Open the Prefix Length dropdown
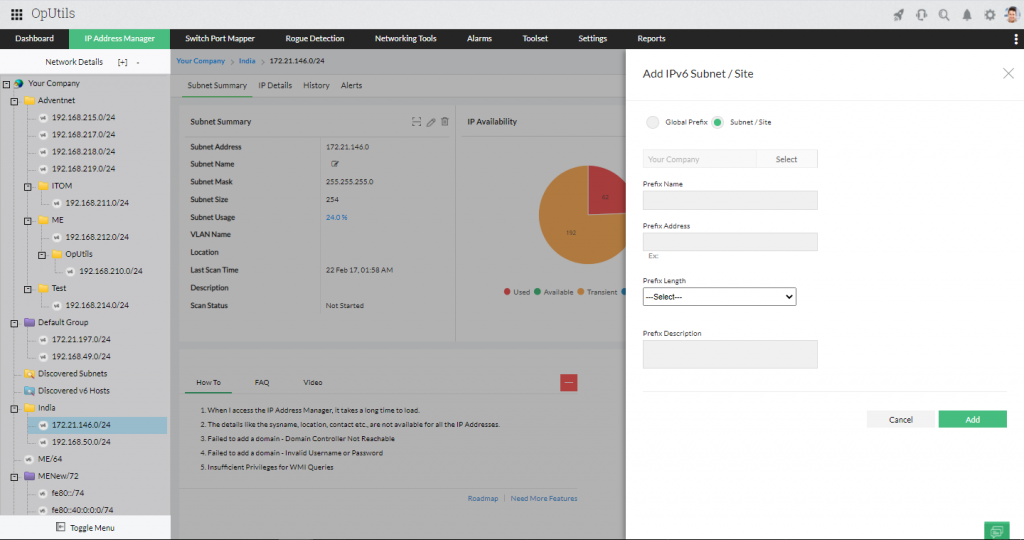The width and height of the screenshot is (1024, 540). coord(720,297)
